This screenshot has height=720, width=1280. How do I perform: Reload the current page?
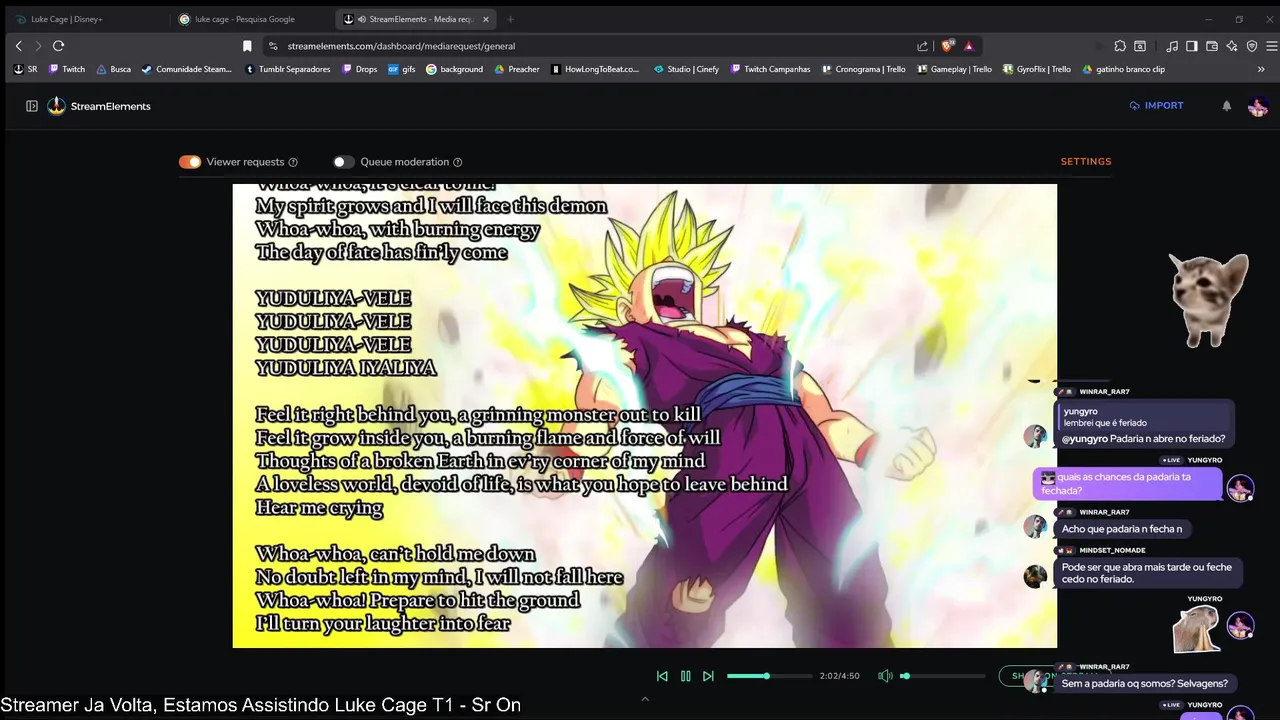[59, 46]
